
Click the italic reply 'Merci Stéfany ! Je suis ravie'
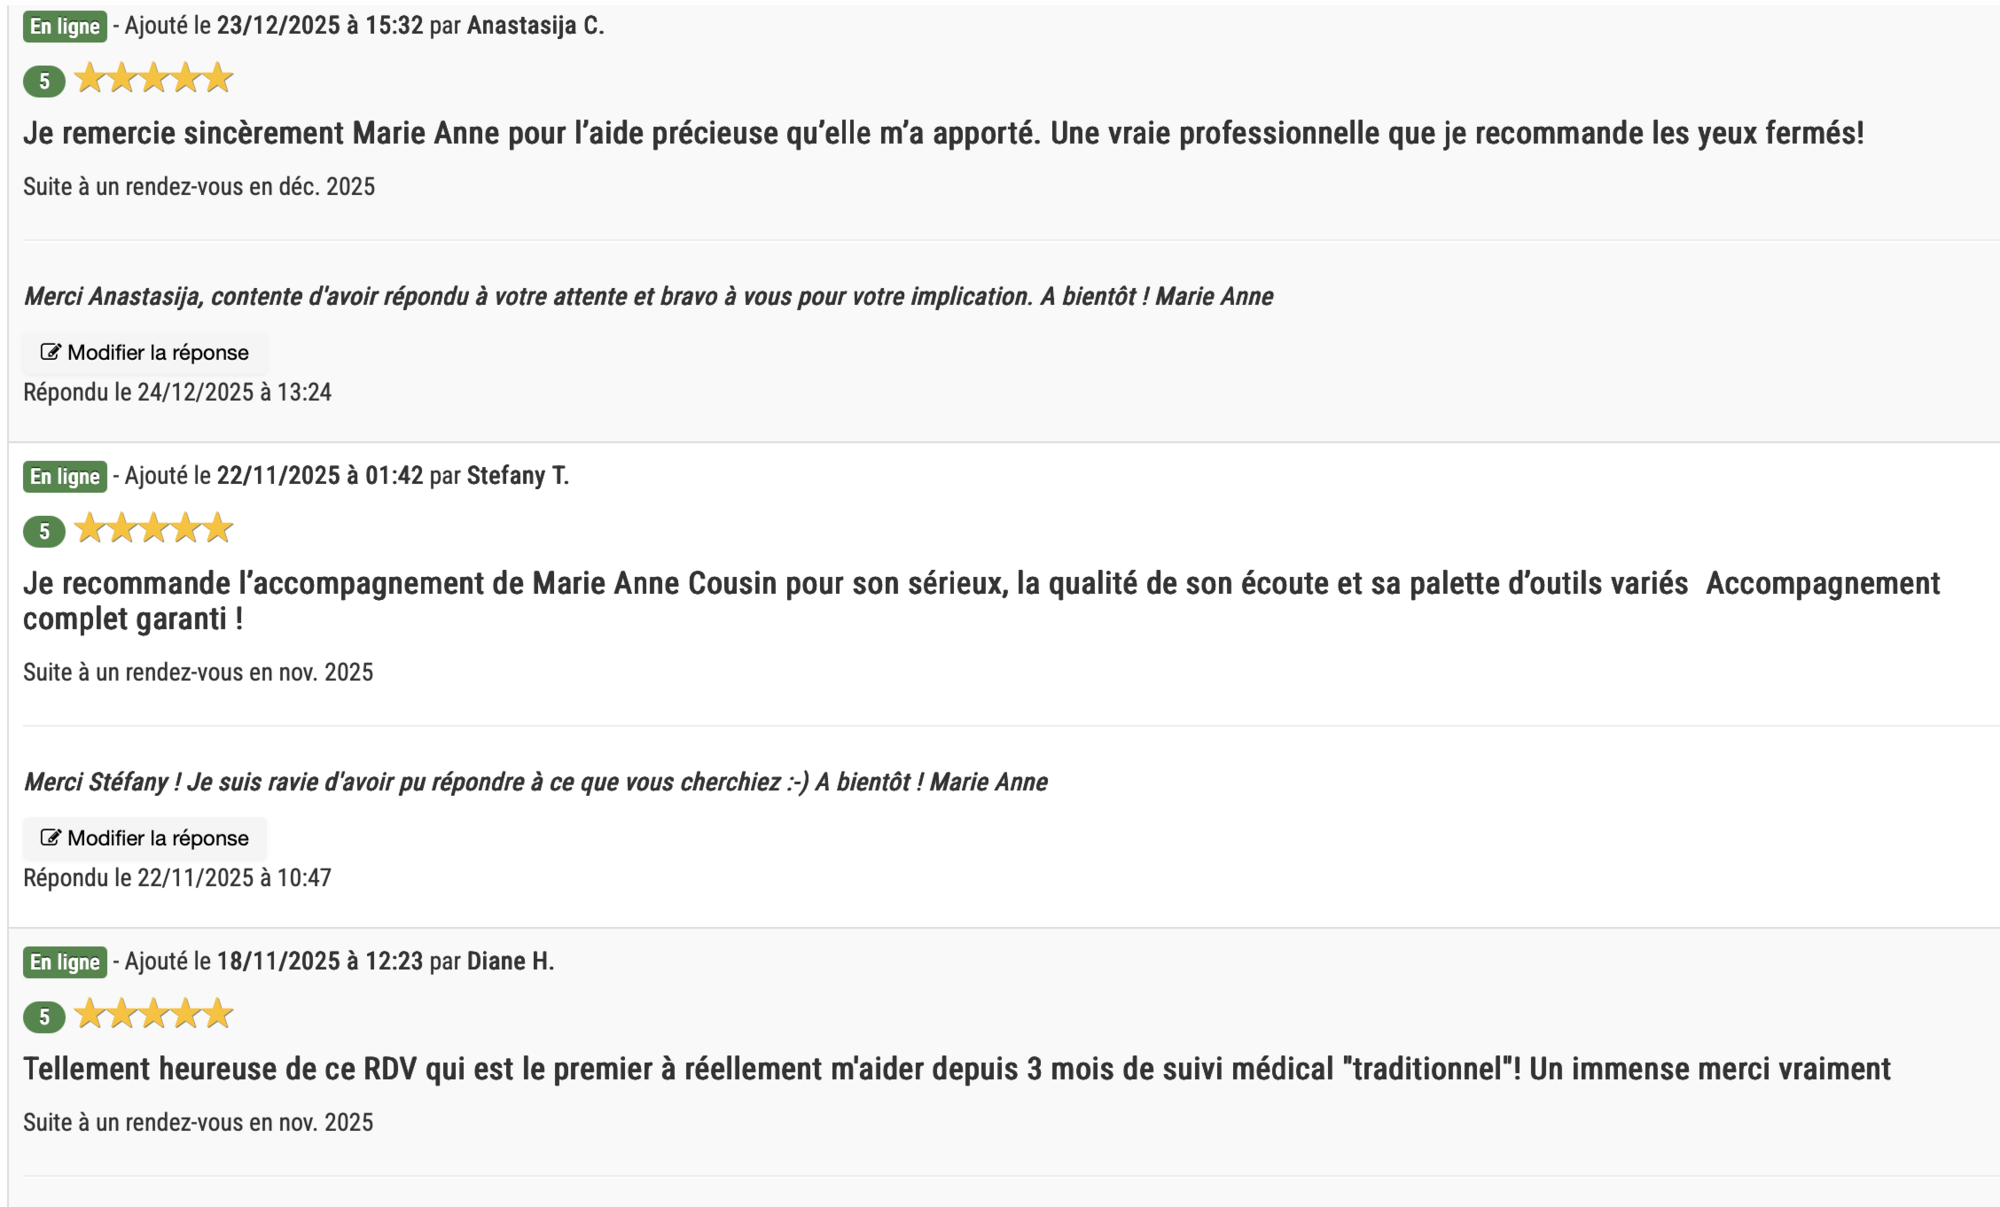(x=535, y=782)
